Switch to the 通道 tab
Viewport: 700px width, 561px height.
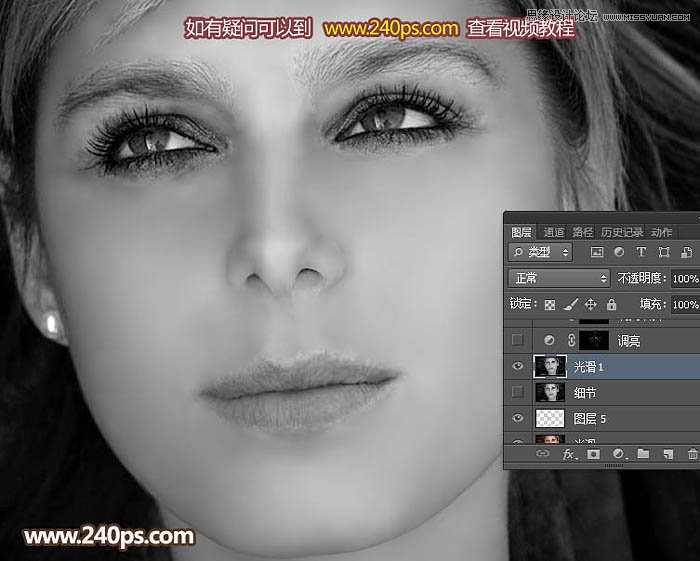pos(554,233)
